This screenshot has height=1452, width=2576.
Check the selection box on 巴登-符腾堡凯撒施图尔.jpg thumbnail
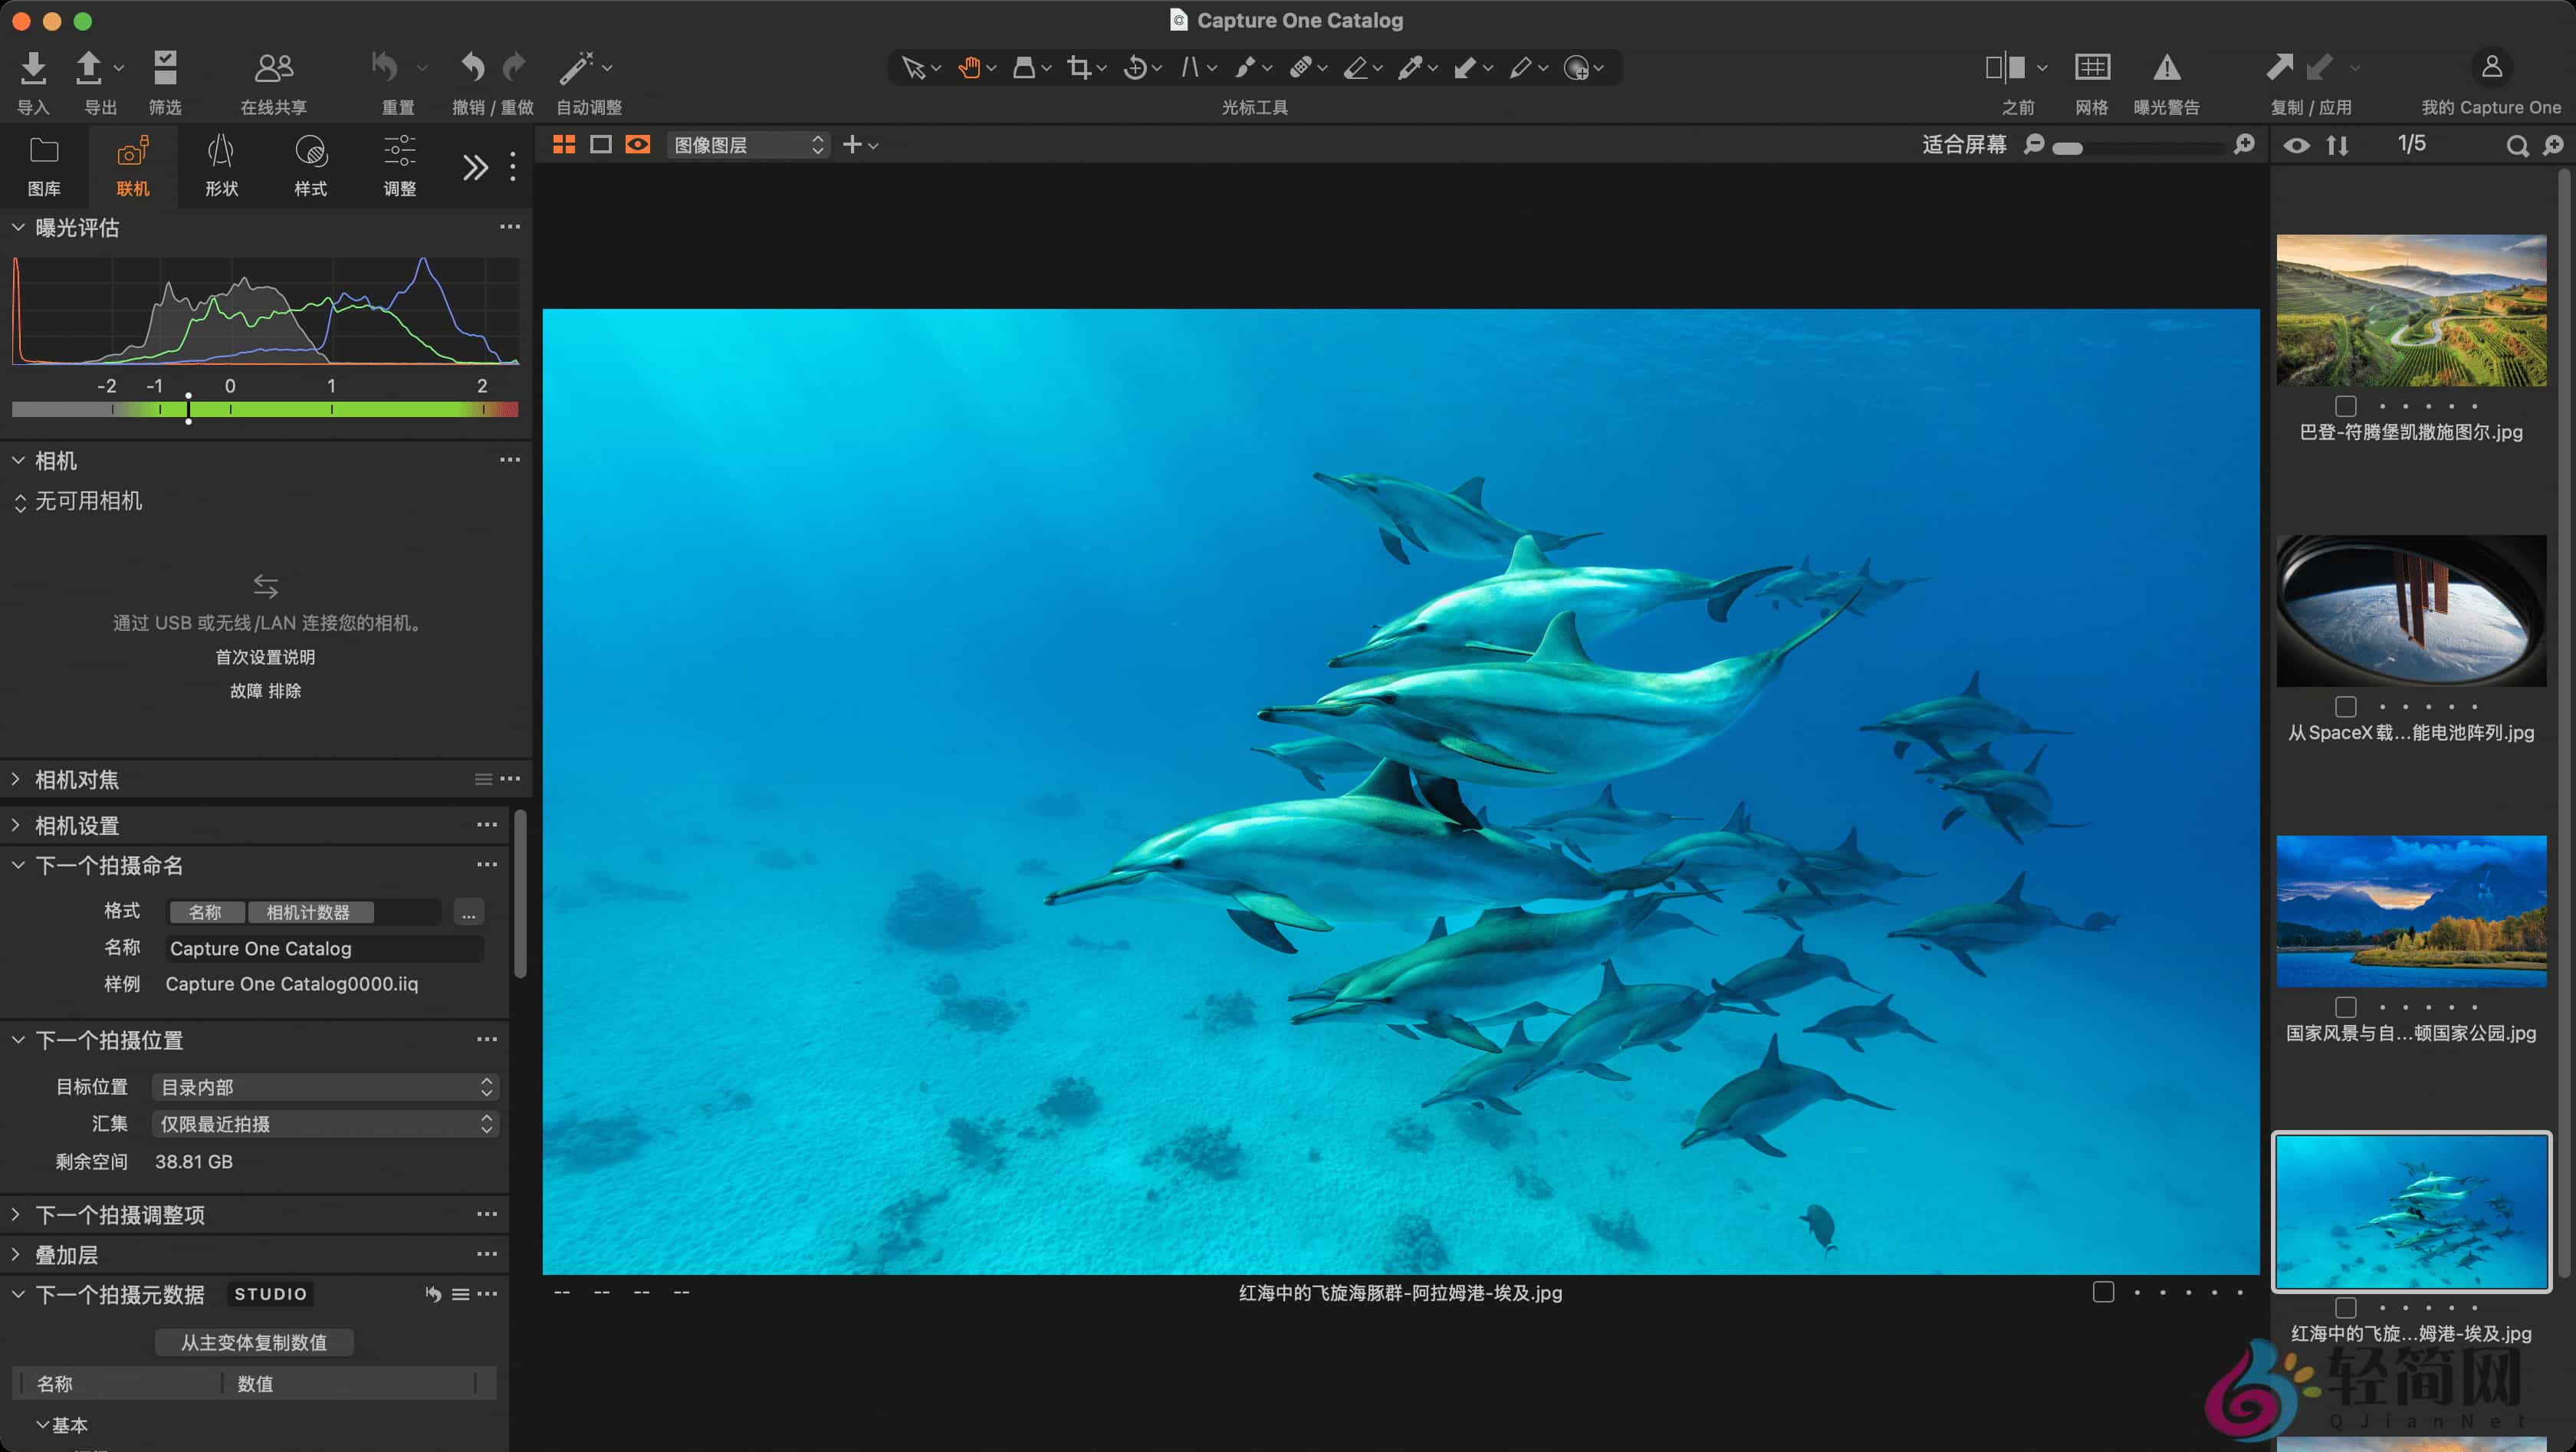(2345, 406)
